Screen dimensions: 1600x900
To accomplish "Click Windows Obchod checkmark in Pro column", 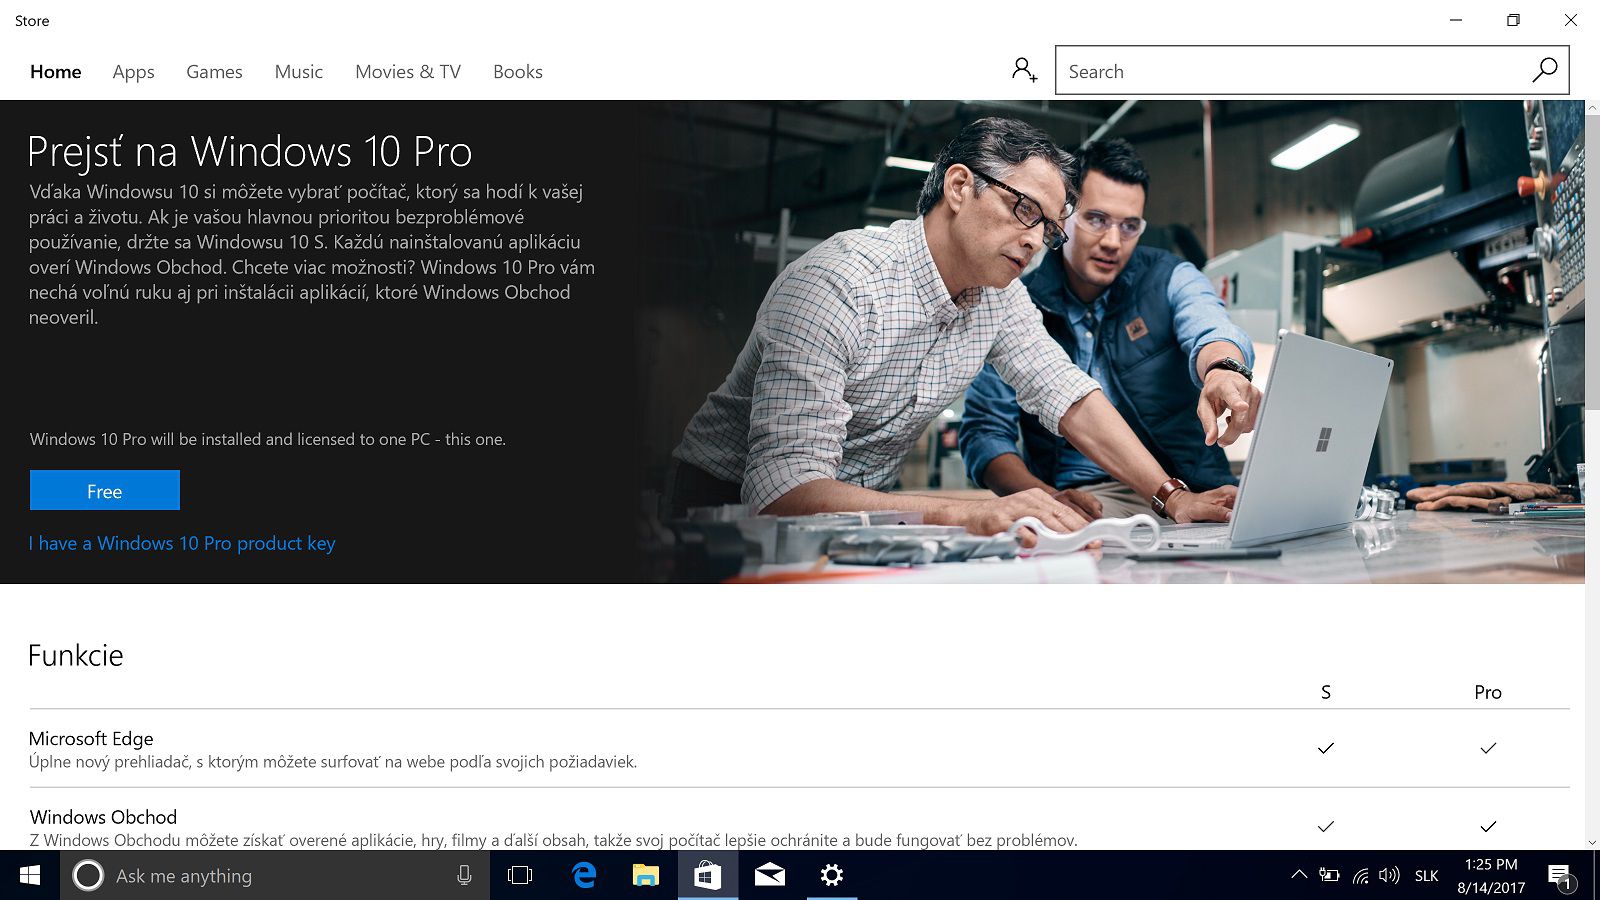I will click(1488, 826).
